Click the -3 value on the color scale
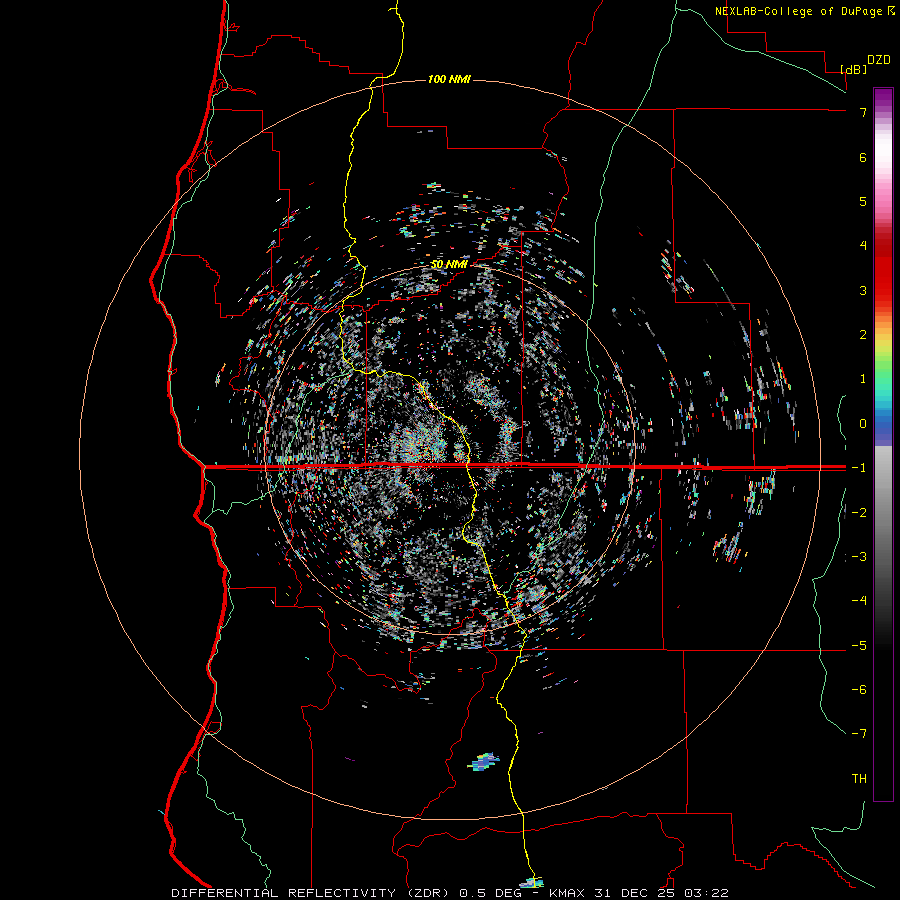The height and width of the screenshot is (900, 900). (859, 557)
